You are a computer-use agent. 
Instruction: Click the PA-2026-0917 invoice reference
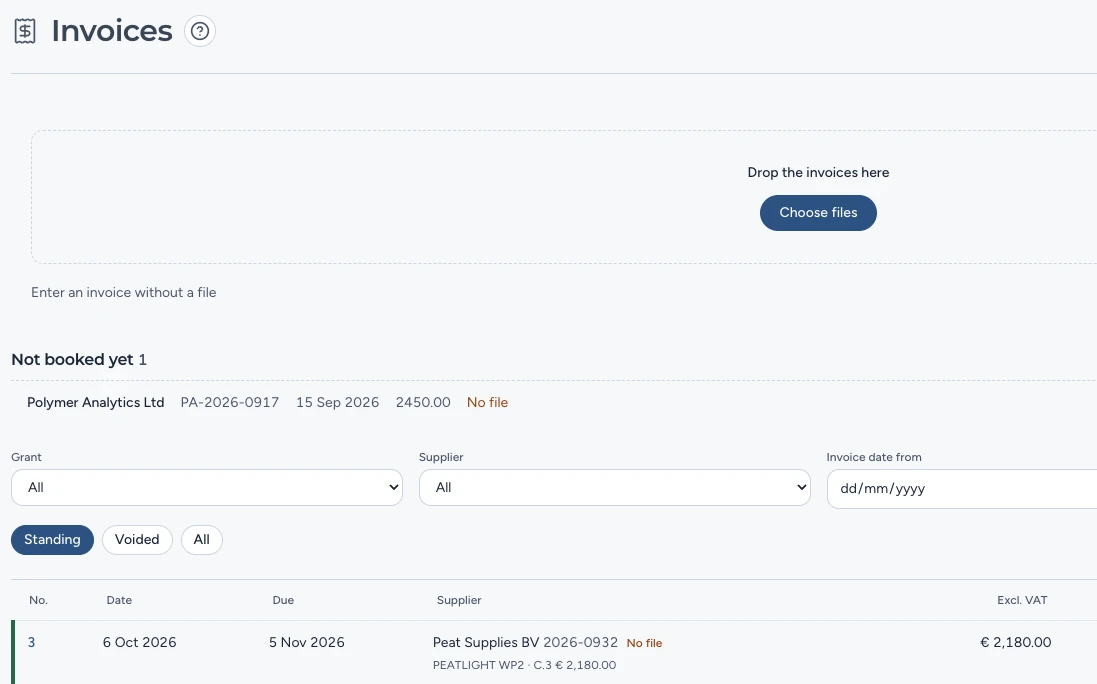[229, 403]
